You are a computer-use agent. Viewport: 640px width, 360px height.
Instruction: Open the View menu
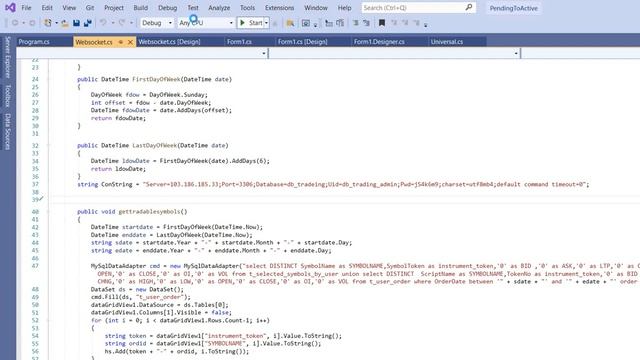click(69, 8)
